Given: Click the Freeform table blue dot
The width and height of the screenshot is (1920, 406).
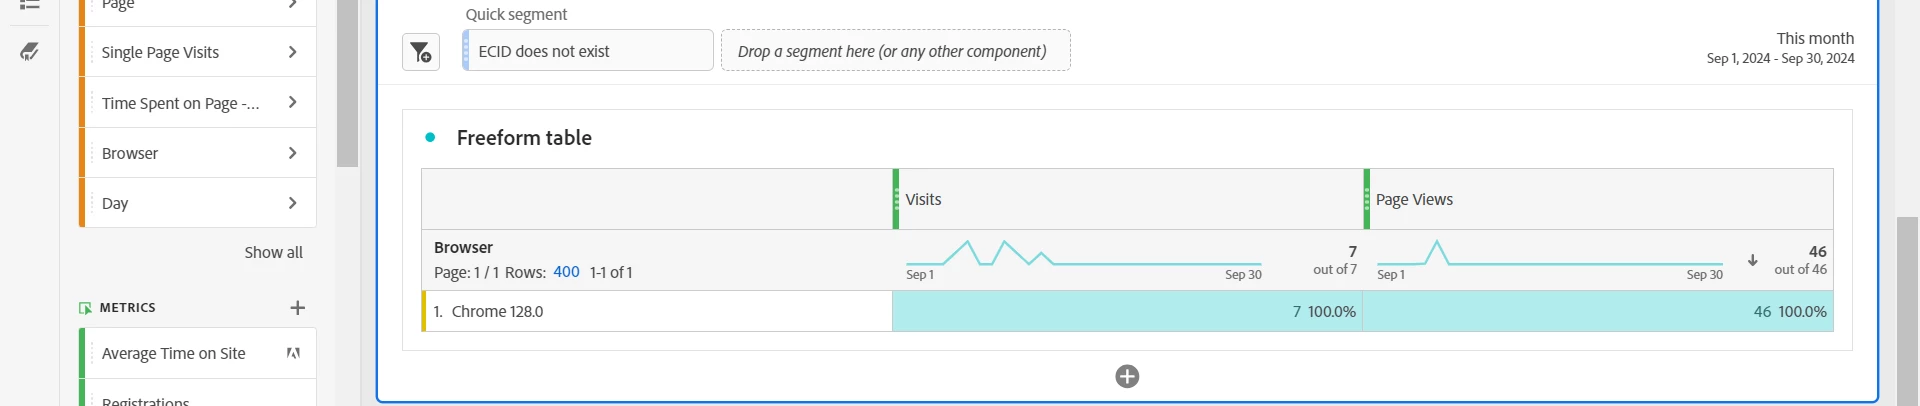Looking at the screenshot, I should click(x=430, y=137).
